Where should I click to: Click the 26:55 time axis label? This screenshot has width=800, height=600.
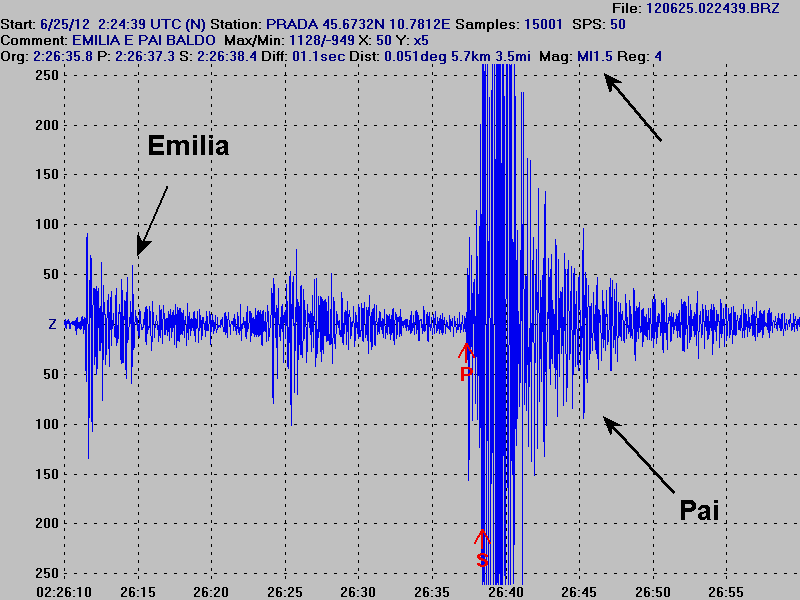[x=726, y=592]
